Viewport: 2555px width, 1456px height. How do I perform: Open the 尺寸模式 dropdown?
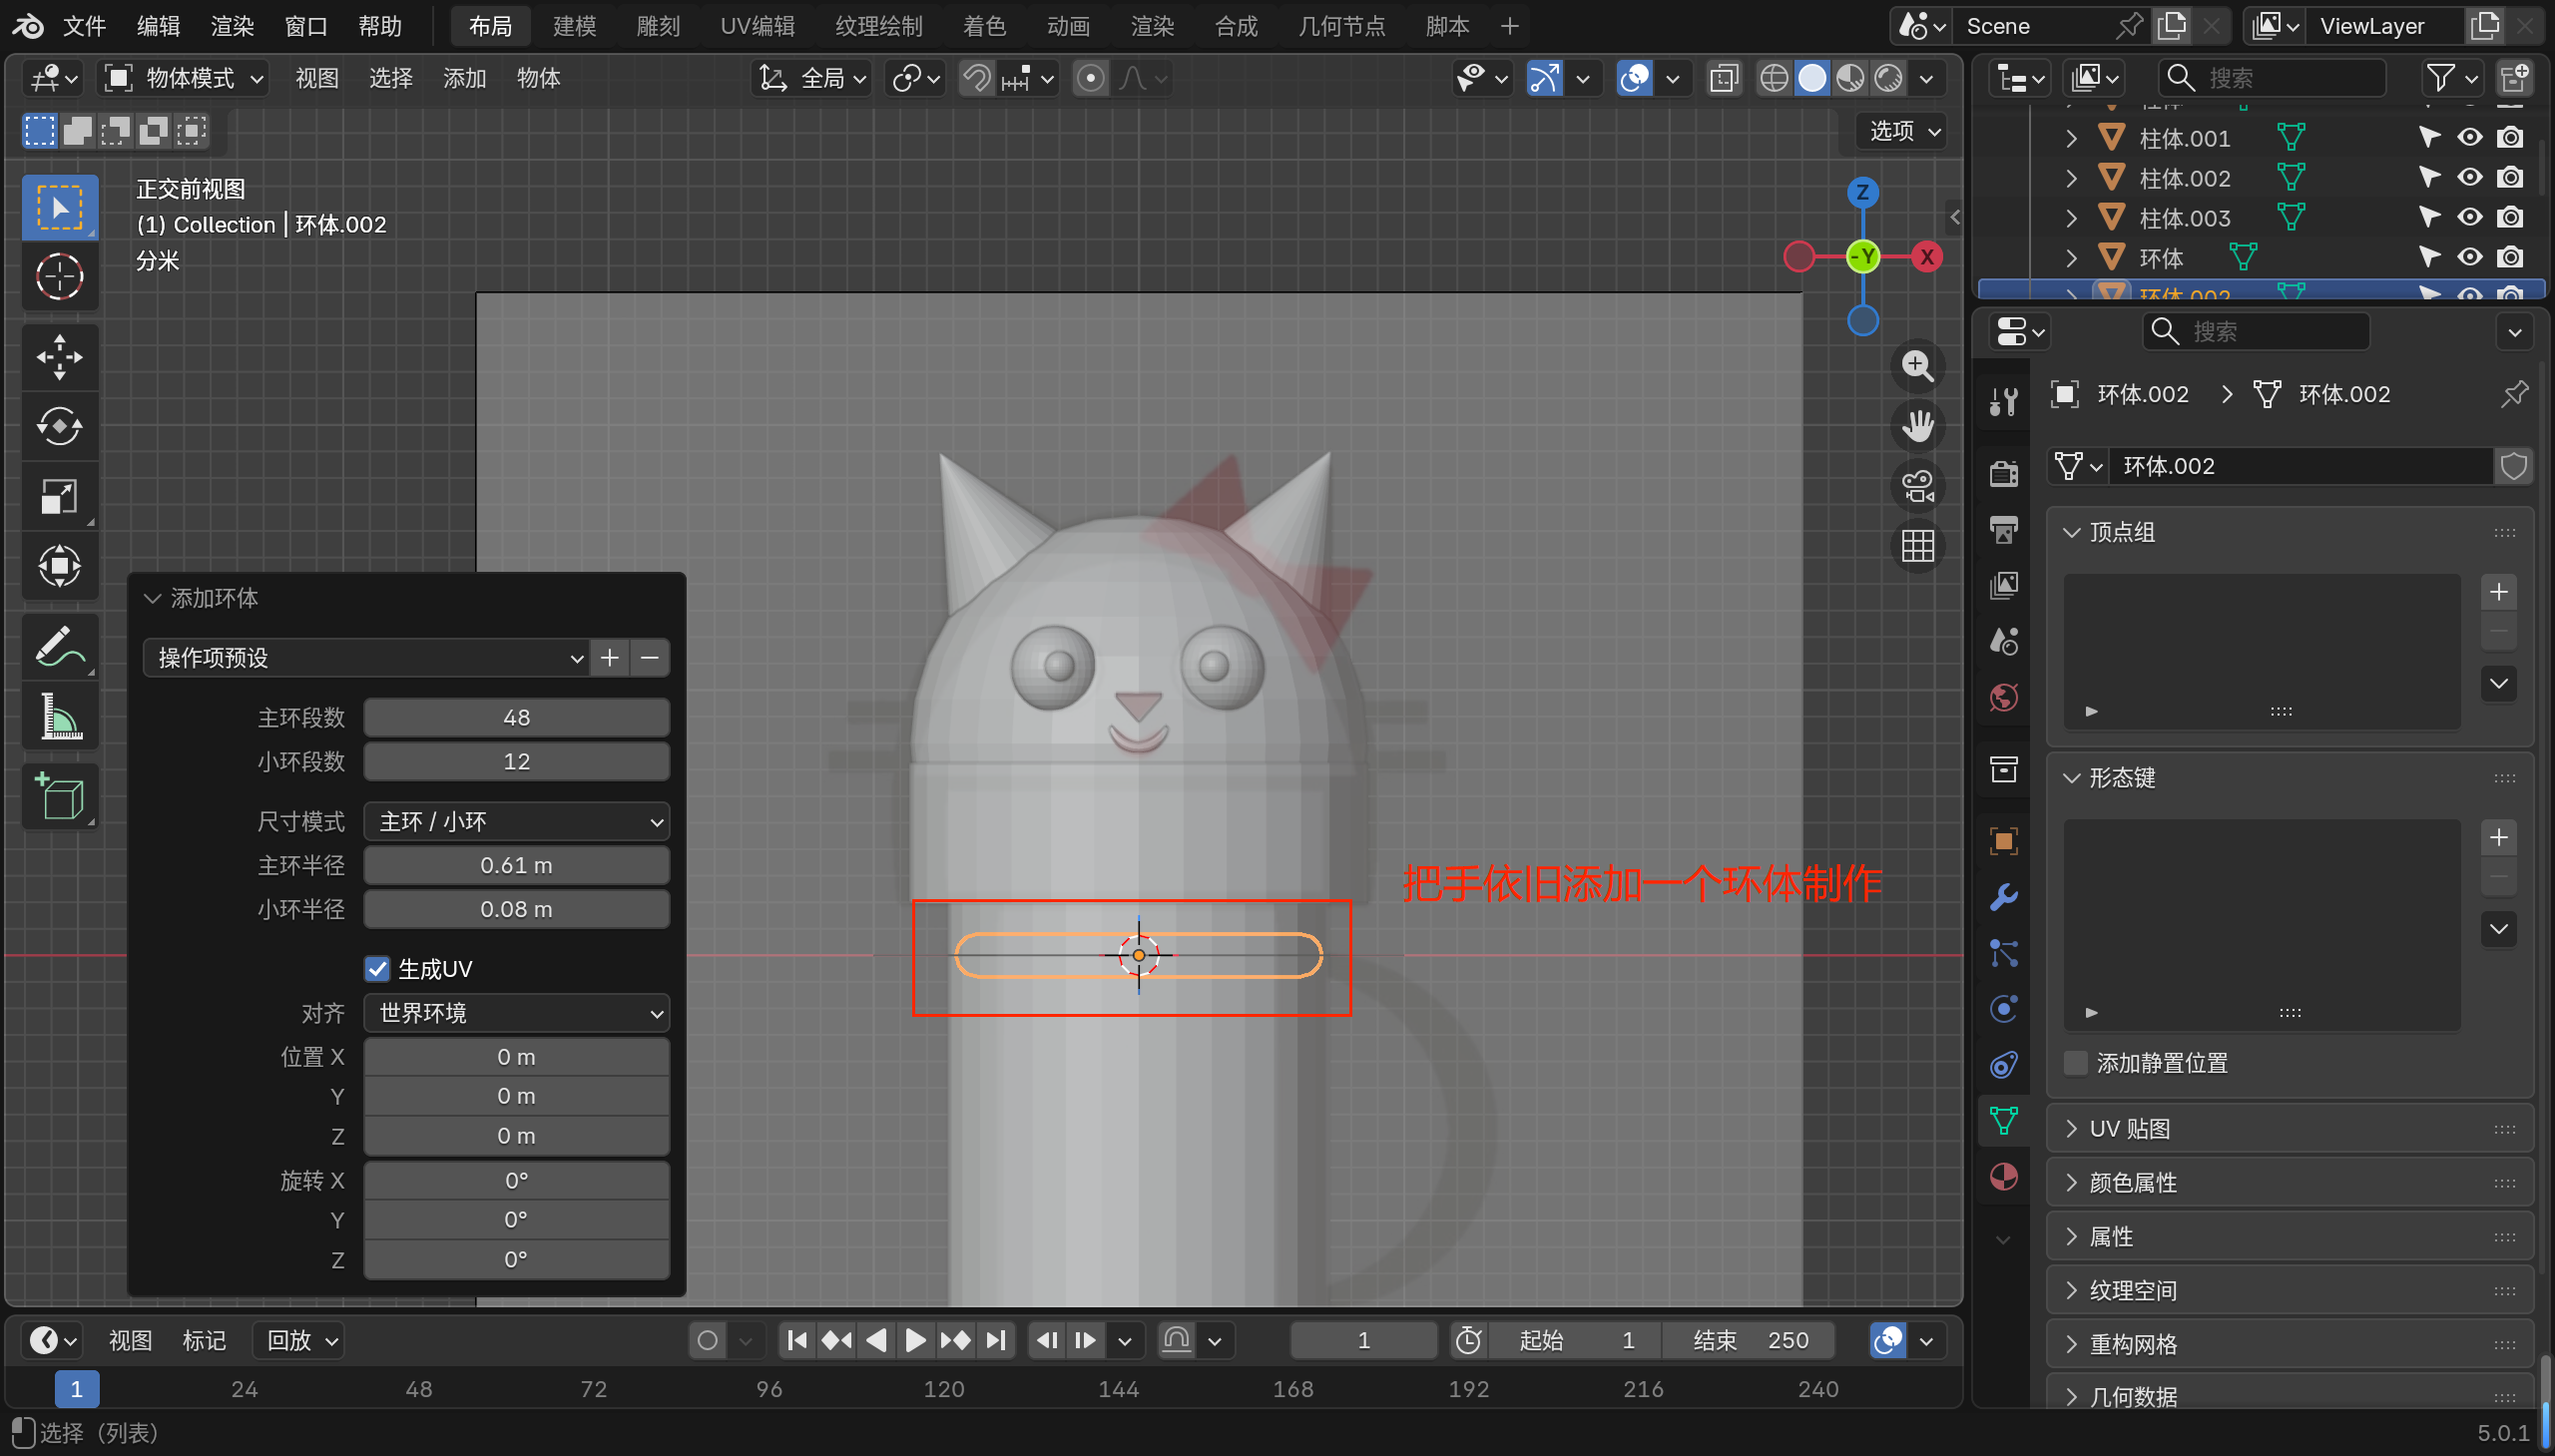pyautogui.click(x=516, y=821)
